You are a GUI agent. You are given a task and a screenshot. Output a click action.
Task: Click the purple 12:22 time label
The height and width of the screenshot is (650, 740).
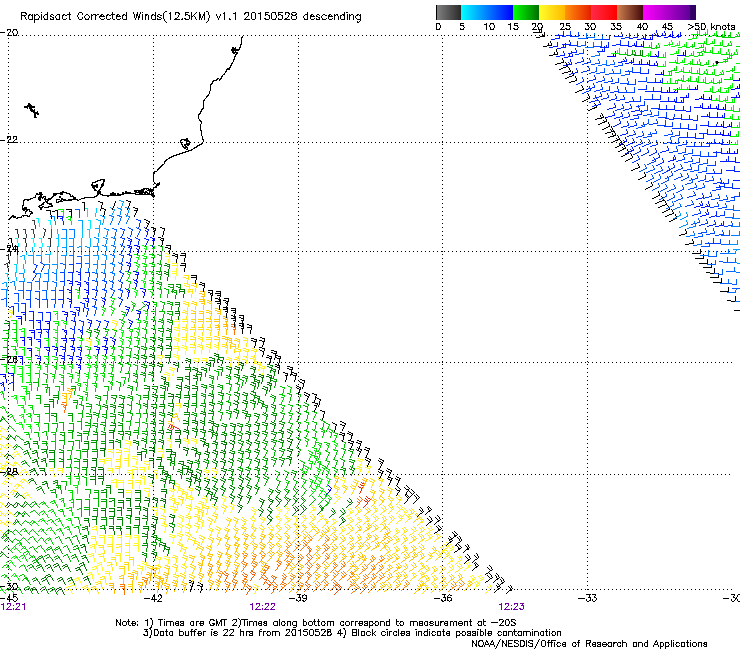(x=262, y=607)
